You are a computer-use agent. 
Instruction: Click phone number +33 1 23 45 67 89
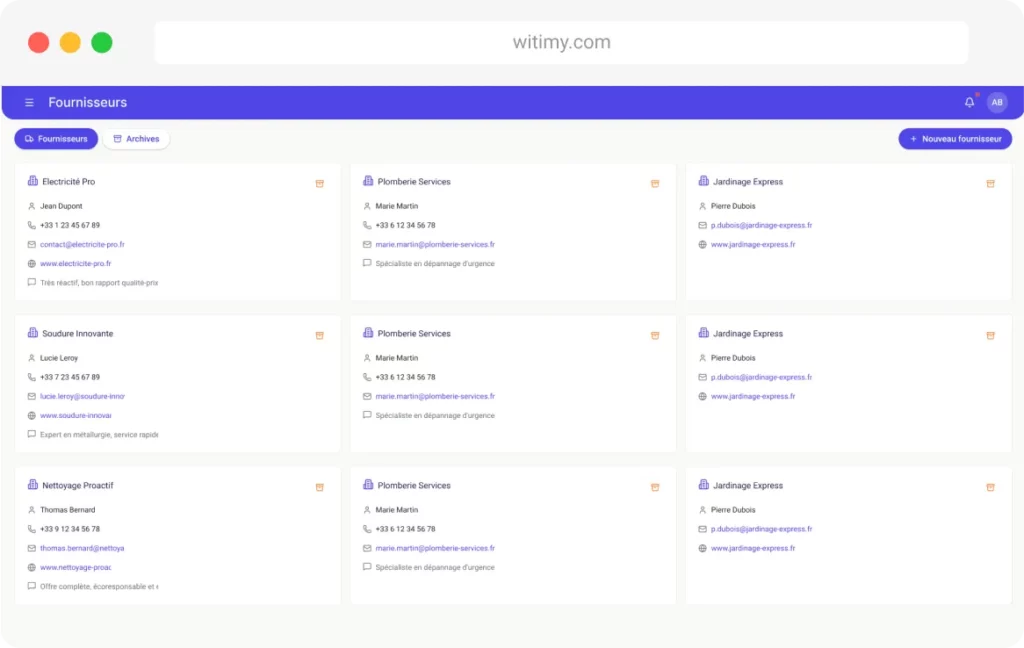(x=70, y=225)
